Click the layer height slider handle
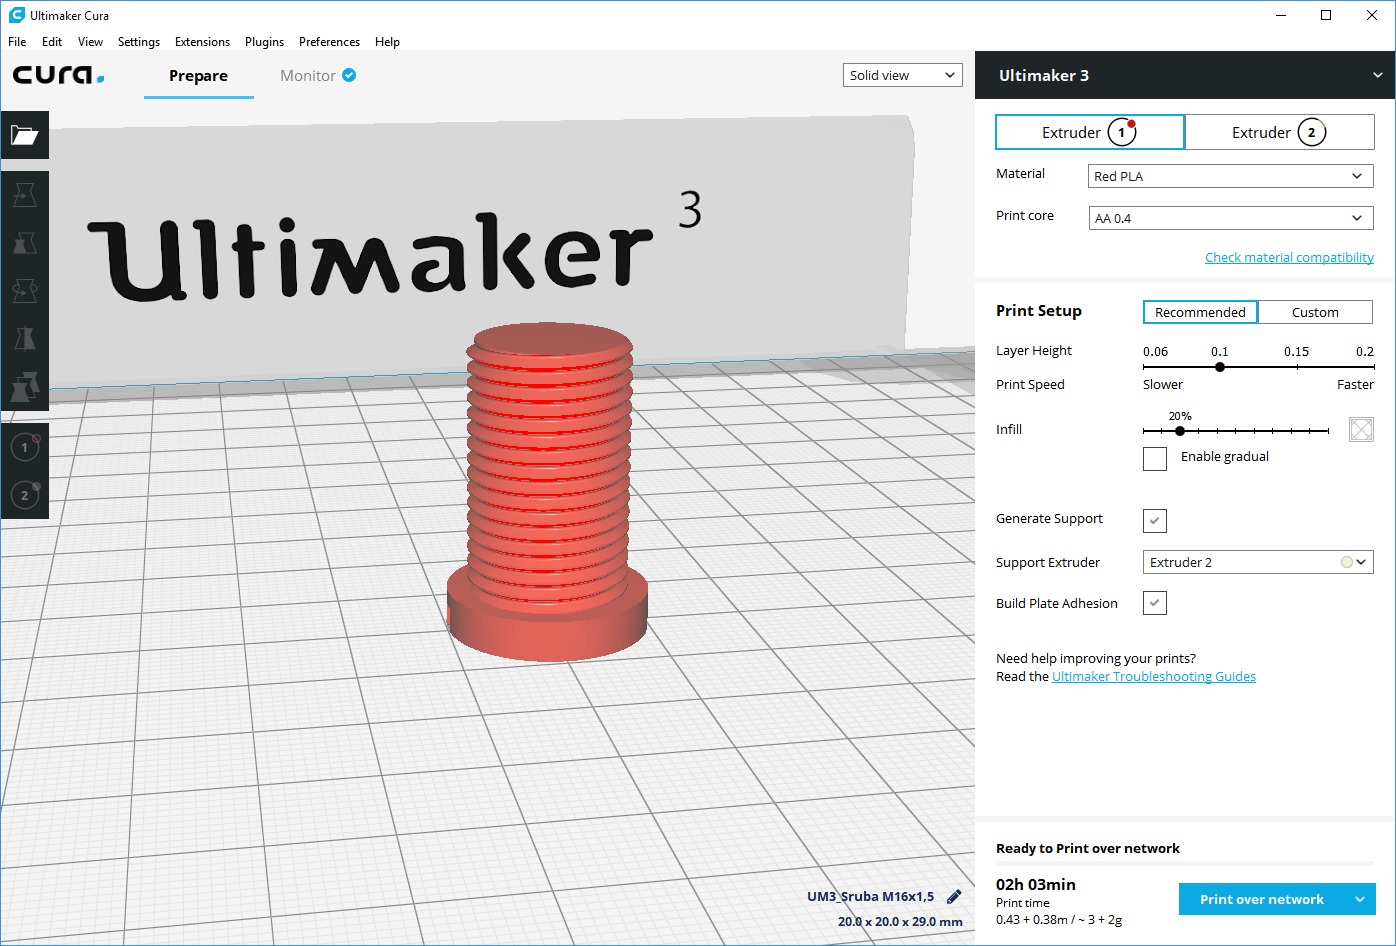This screenshot has width=1396, height=946. (x=1220, y=367)
